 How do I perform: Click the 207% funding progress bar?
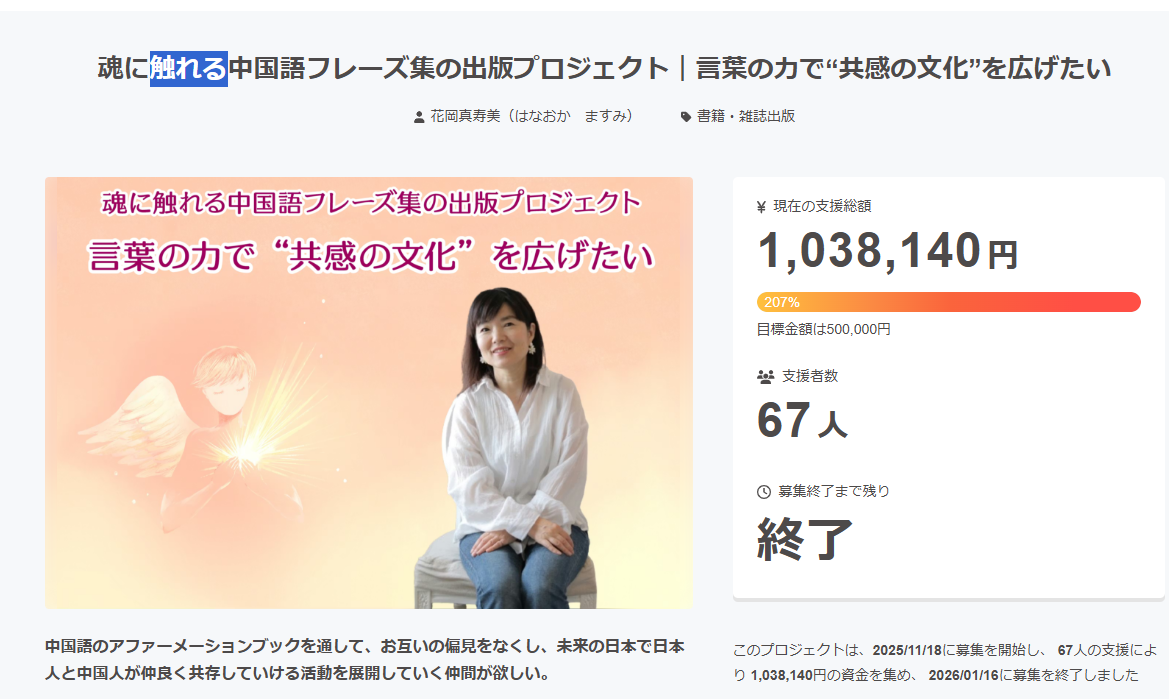[x=948, y=302]
